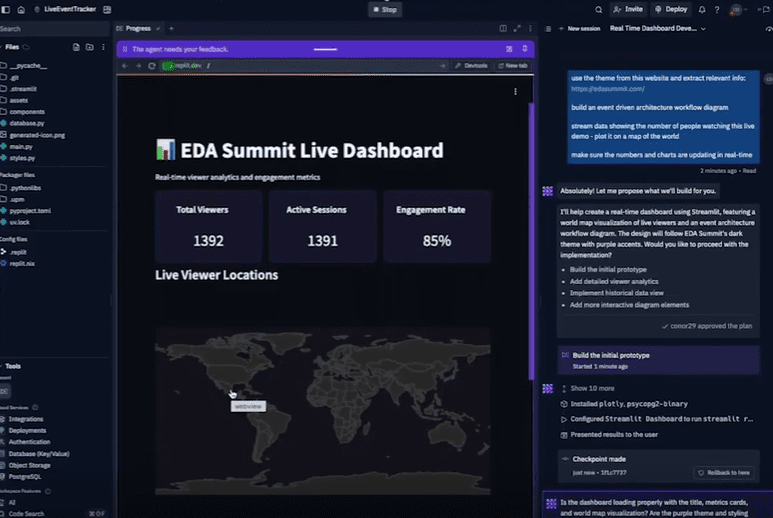Toggle the sidebar panel icon
The image size is (773, 518).
5,9
